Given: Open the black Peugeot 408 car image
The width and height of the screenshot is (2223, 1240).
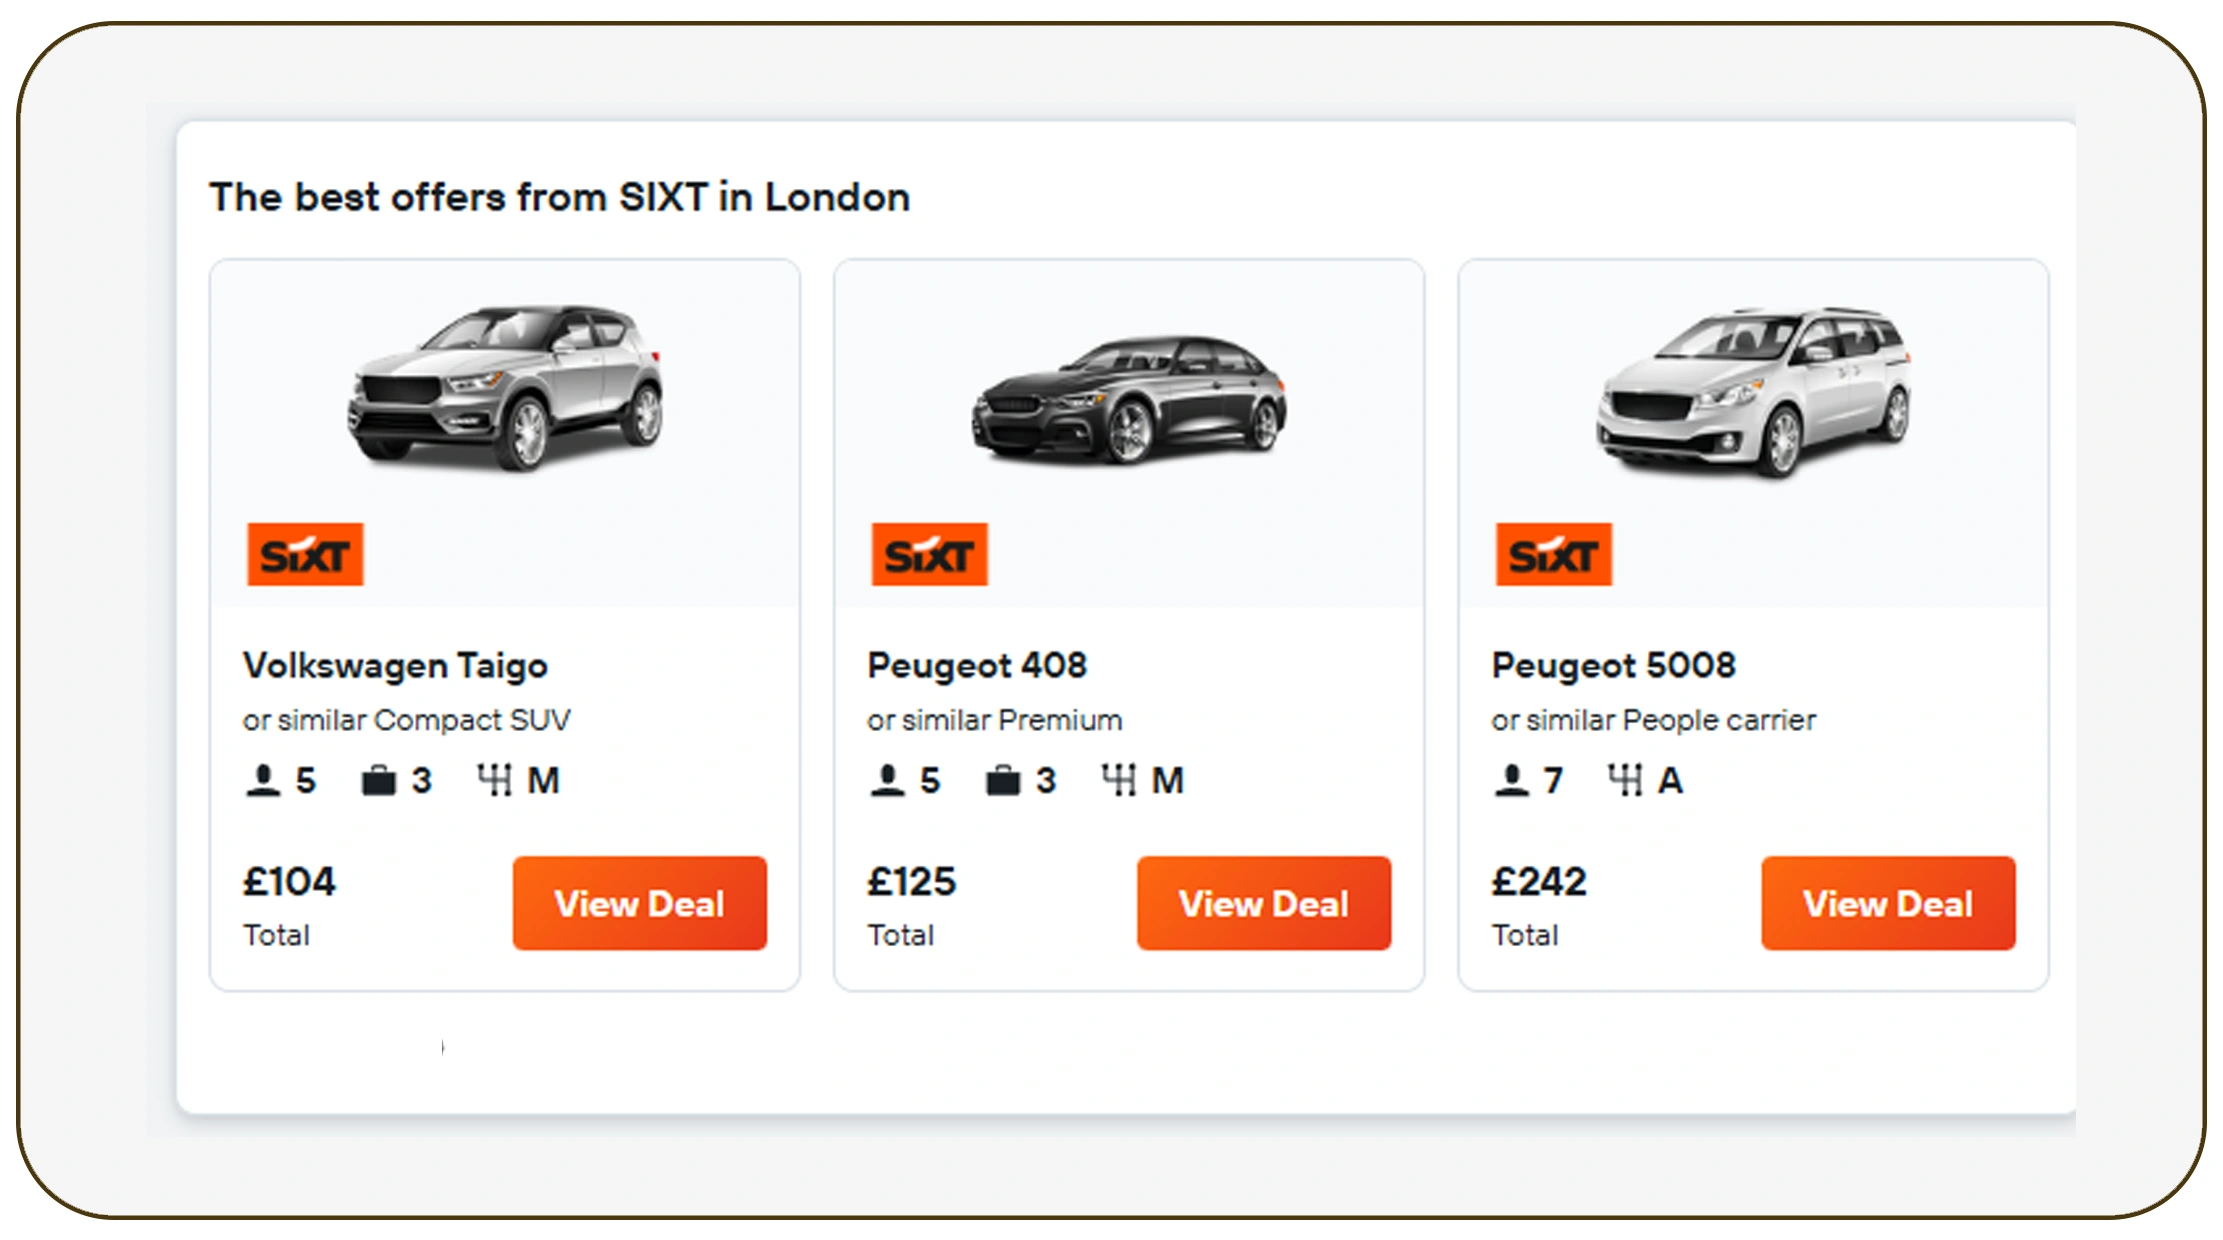Looking at the screenshot, I should [x=1129, y=400].
